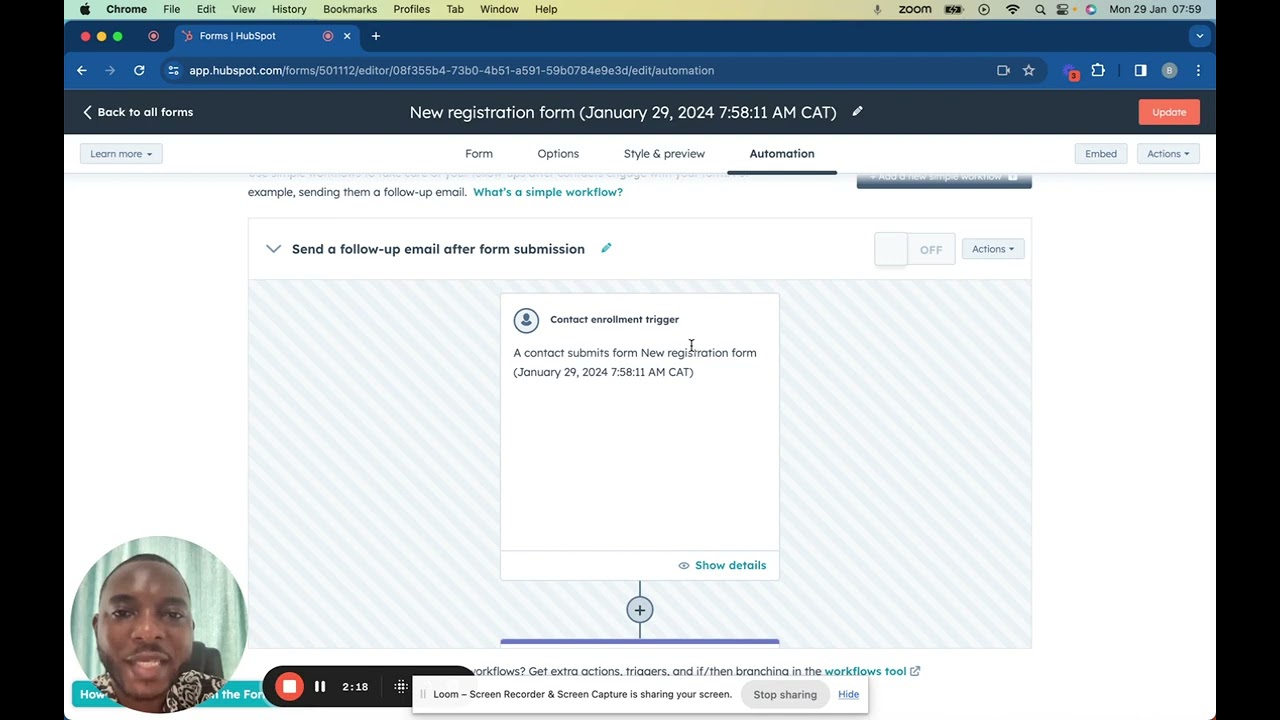Open the Profiles menu
Viewport: 1280px width, 720px height.
(x=411, y=9)
